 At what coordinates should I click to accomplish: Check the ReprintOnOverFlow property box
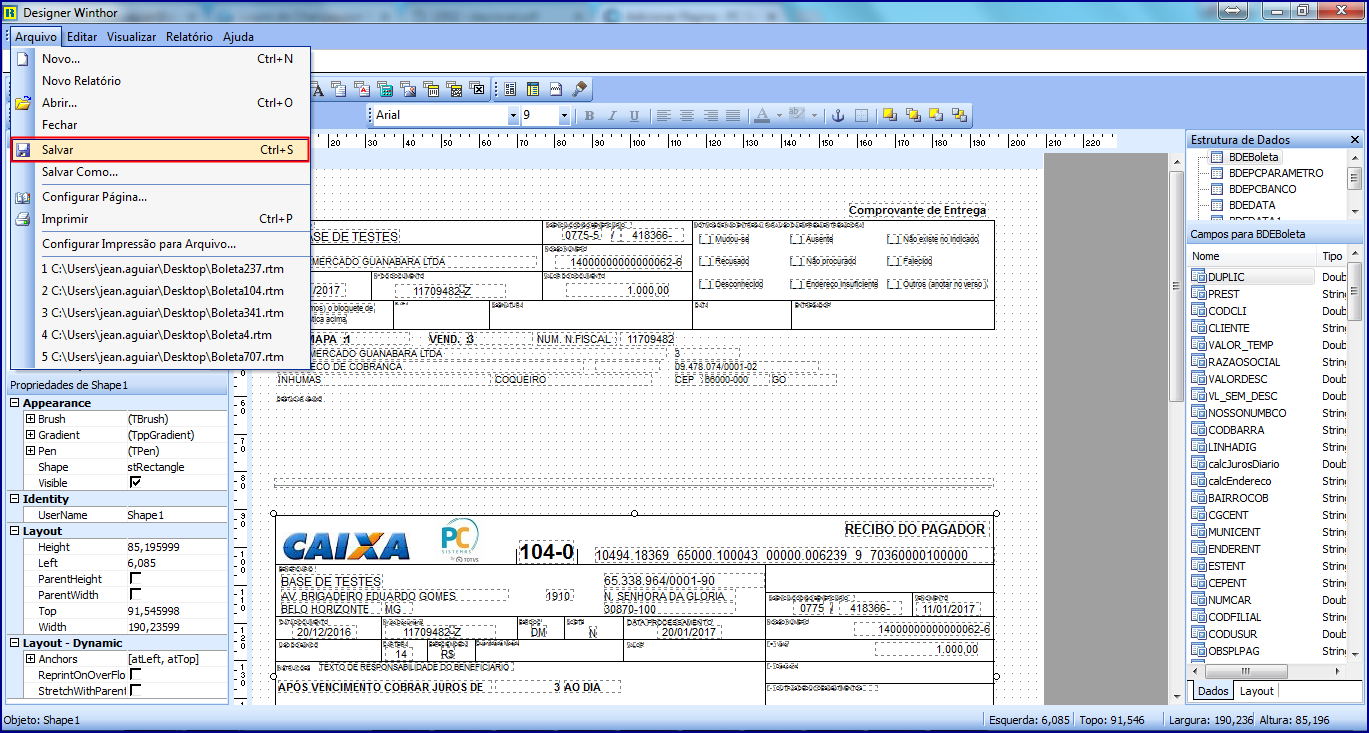pos(135,675)
